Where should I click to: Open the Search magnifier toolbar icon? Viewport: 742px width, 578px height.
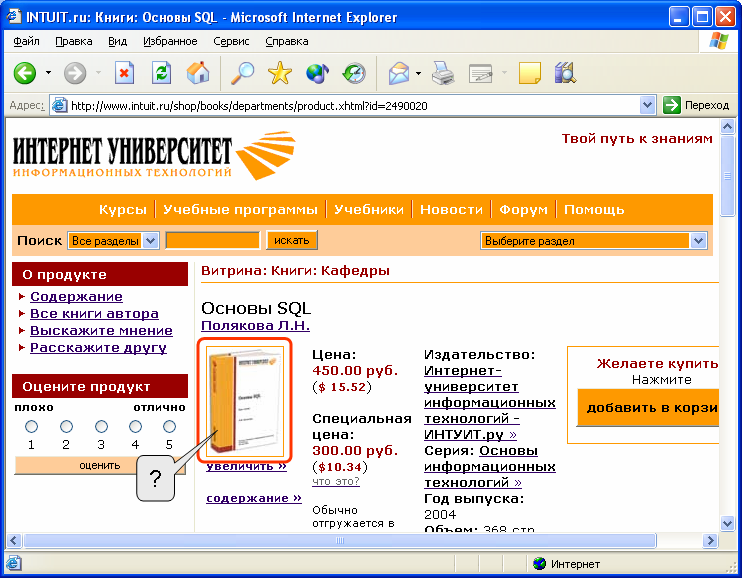[x=242, y=73]
